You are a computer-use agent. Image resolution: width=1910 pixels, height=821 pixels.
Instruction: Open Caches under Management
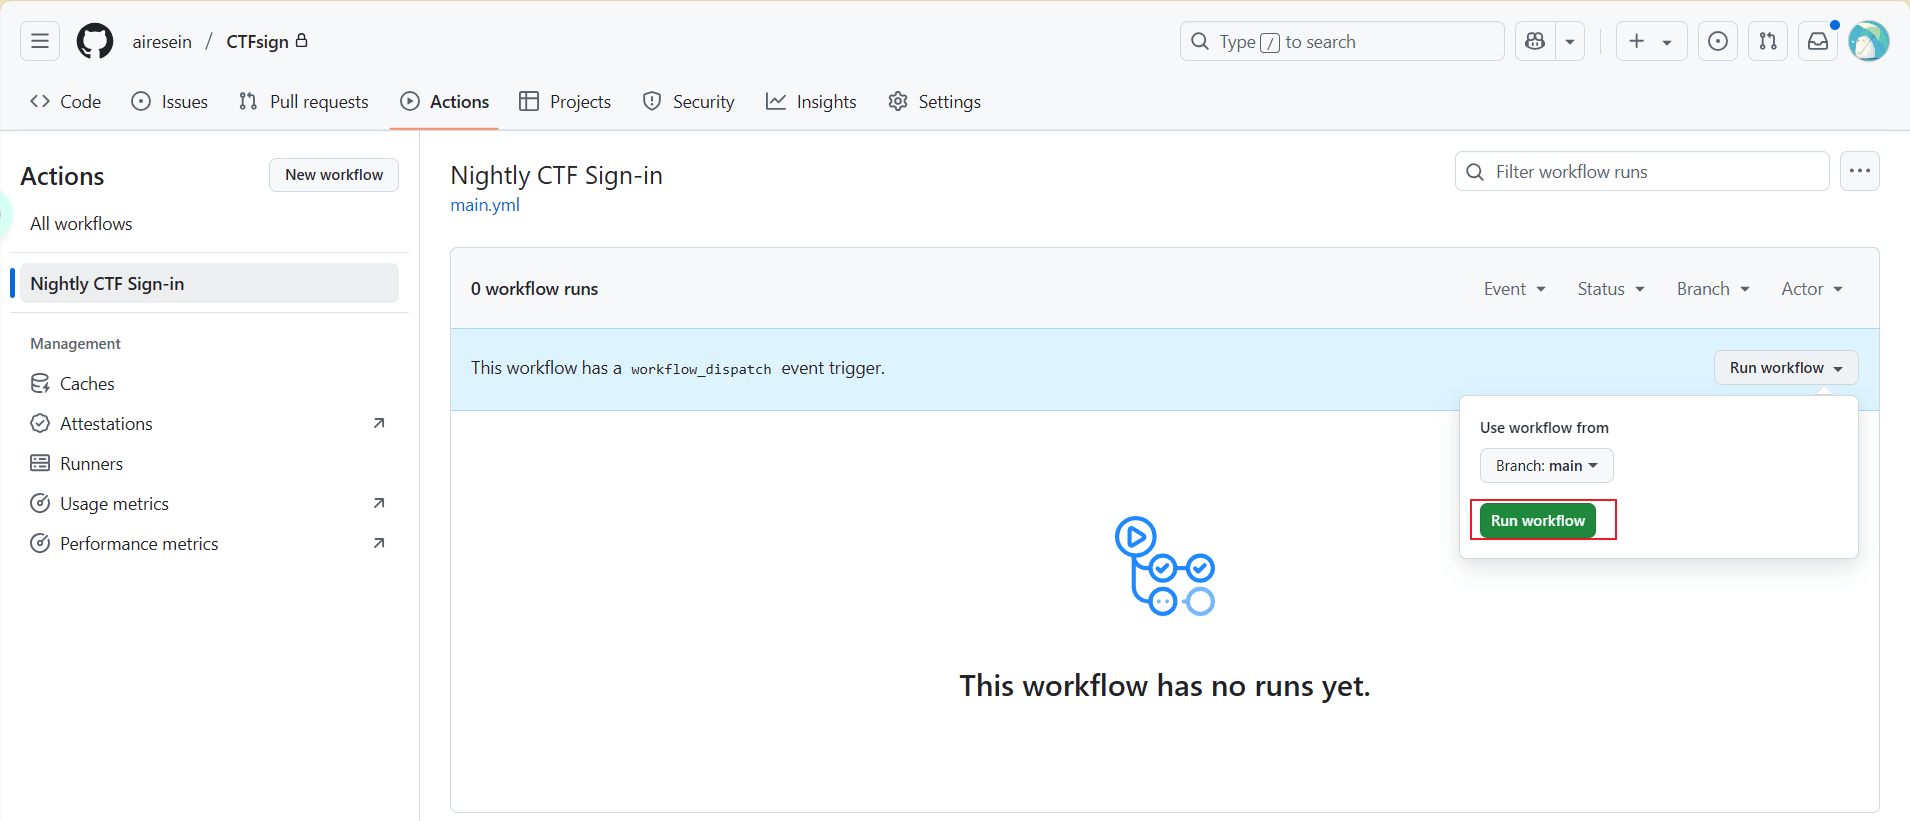click(x=87, y=384)
